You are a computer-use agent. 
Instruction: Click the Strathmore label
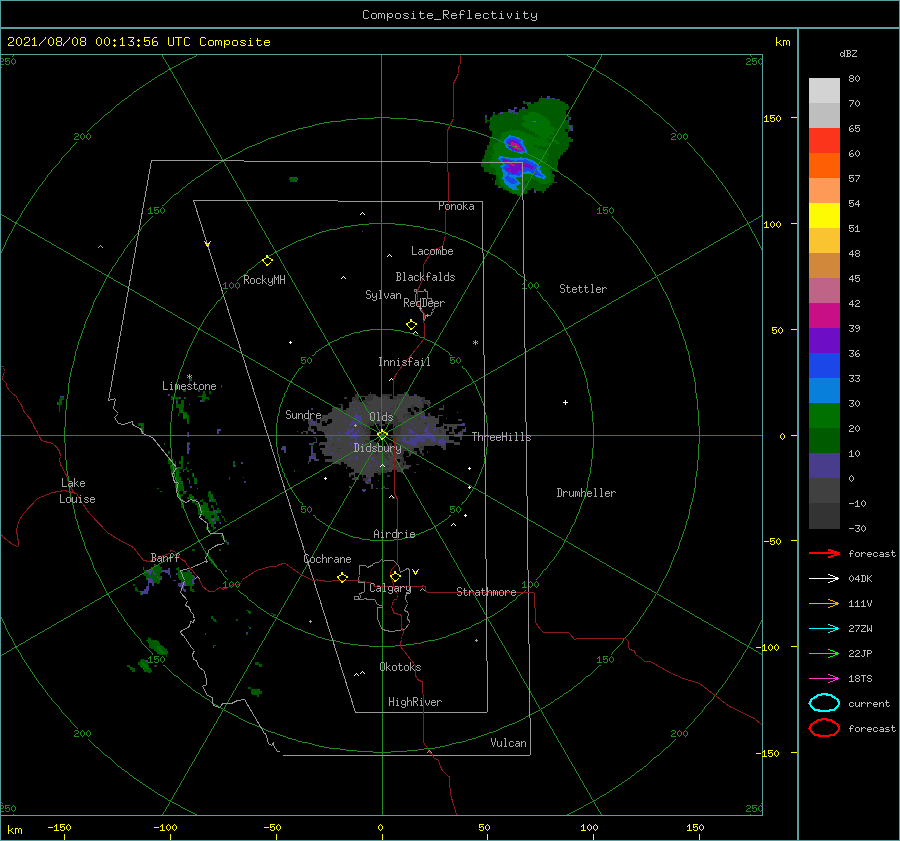(486, 592)
